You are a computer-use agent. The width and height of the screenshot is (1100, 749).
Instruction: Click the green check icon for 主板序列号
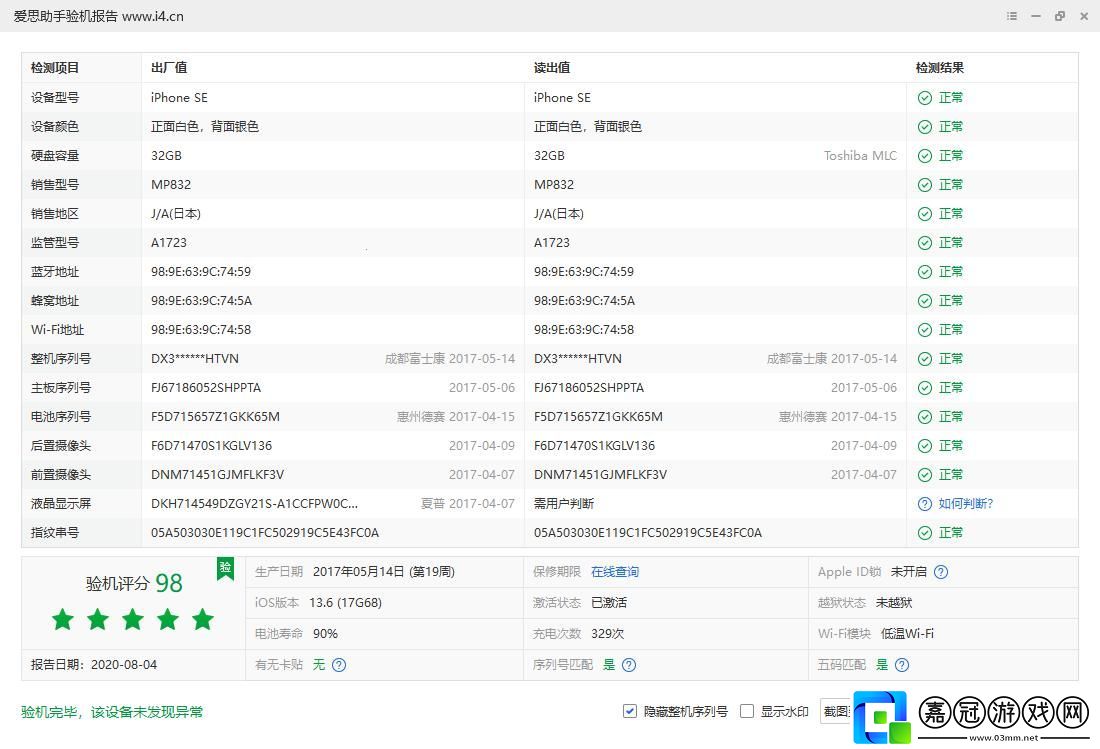(925, 388)
